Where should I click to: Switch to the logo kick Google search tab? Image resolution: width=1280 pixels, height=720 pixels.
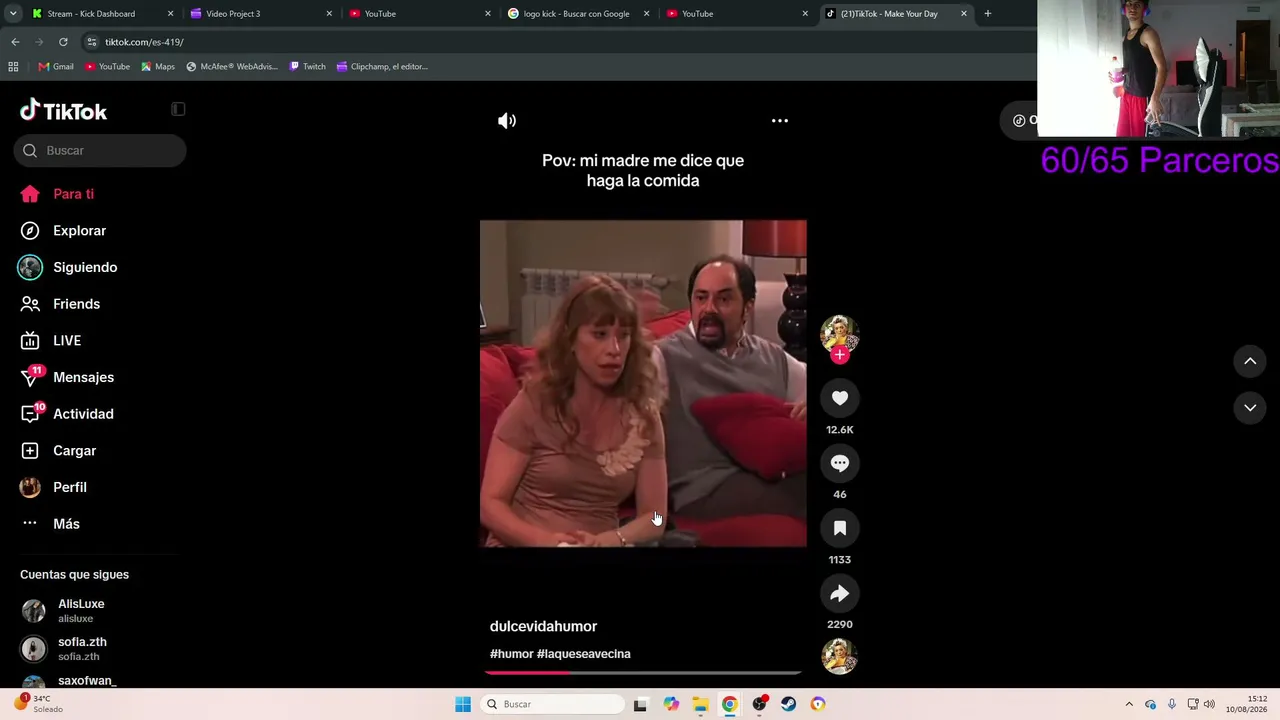coord(576,14)
